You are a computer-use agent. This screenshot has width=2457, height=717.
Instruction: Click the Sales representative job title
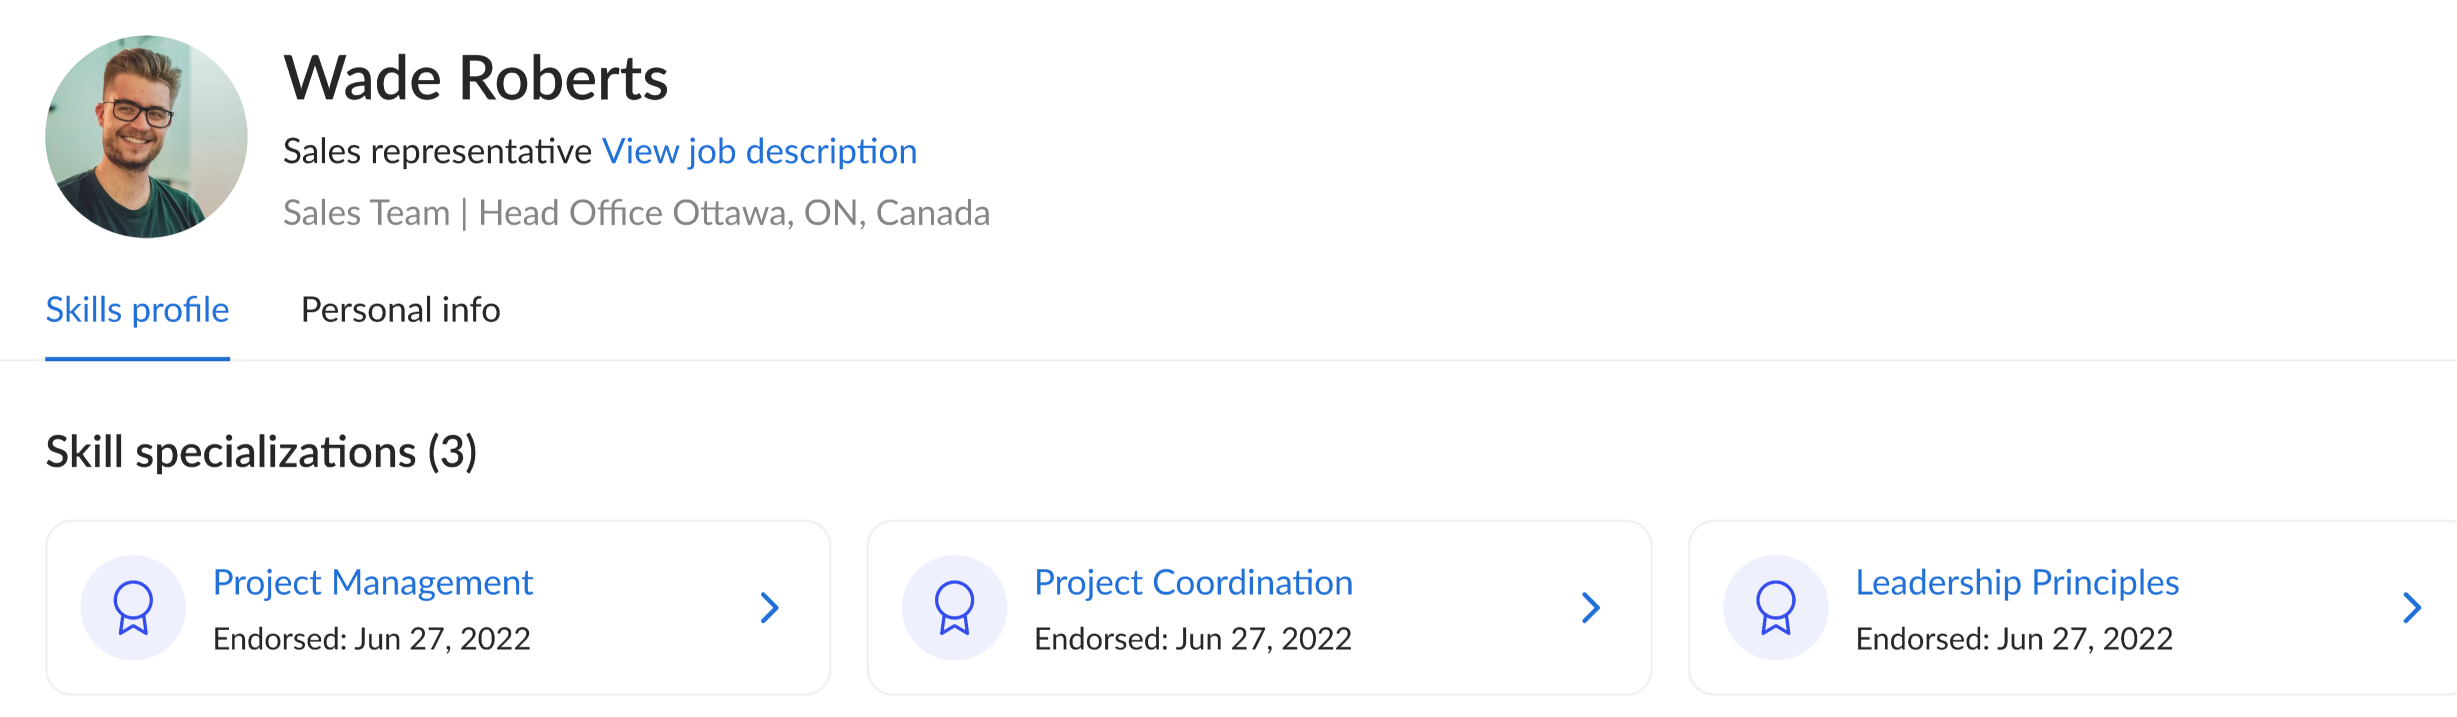coord(438,151)
